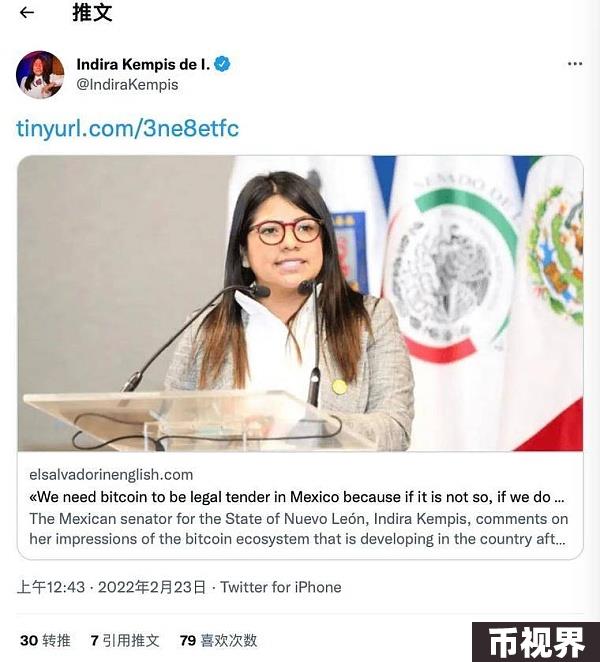Viewport: 600px width, 662px height.
Task: Open the bitcoin legal tender headline
Action: tap(296, 497)
